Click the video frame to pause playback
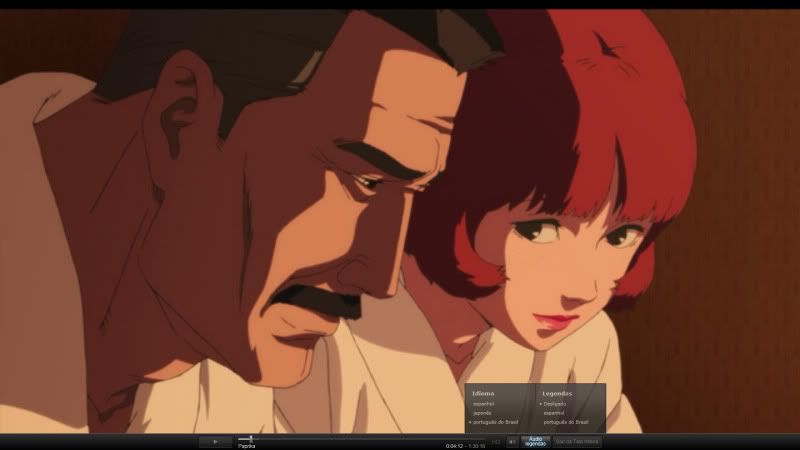800x450 pixels. tap(400, 200)
